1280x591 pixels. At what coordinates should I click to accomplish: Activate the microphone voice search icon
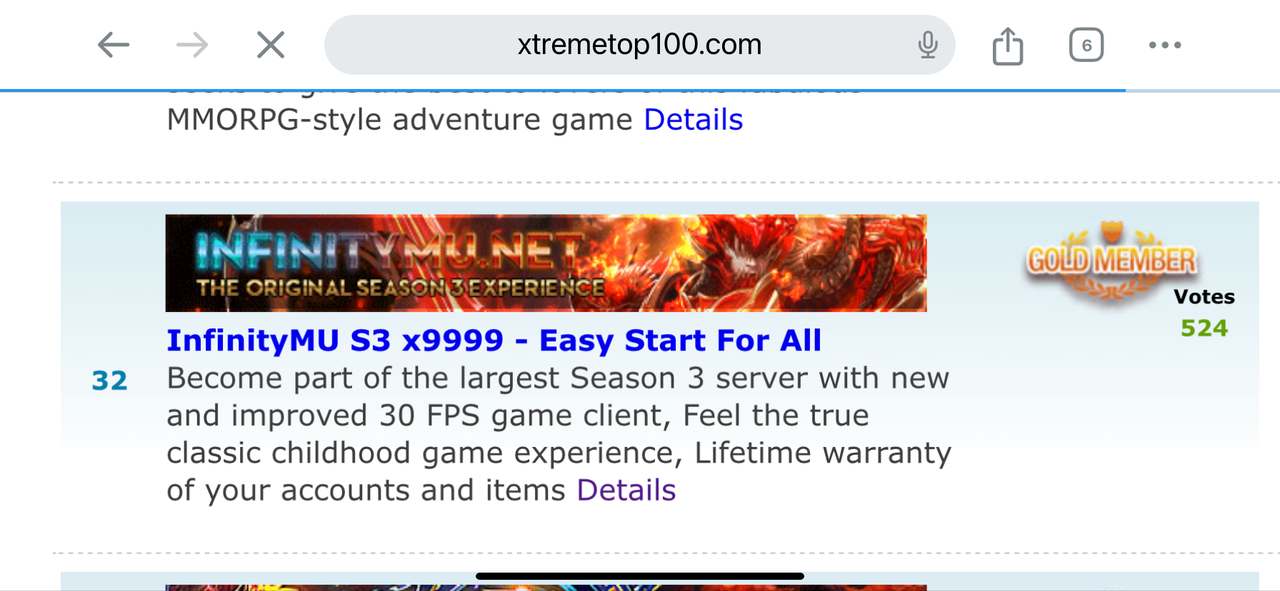928,45
